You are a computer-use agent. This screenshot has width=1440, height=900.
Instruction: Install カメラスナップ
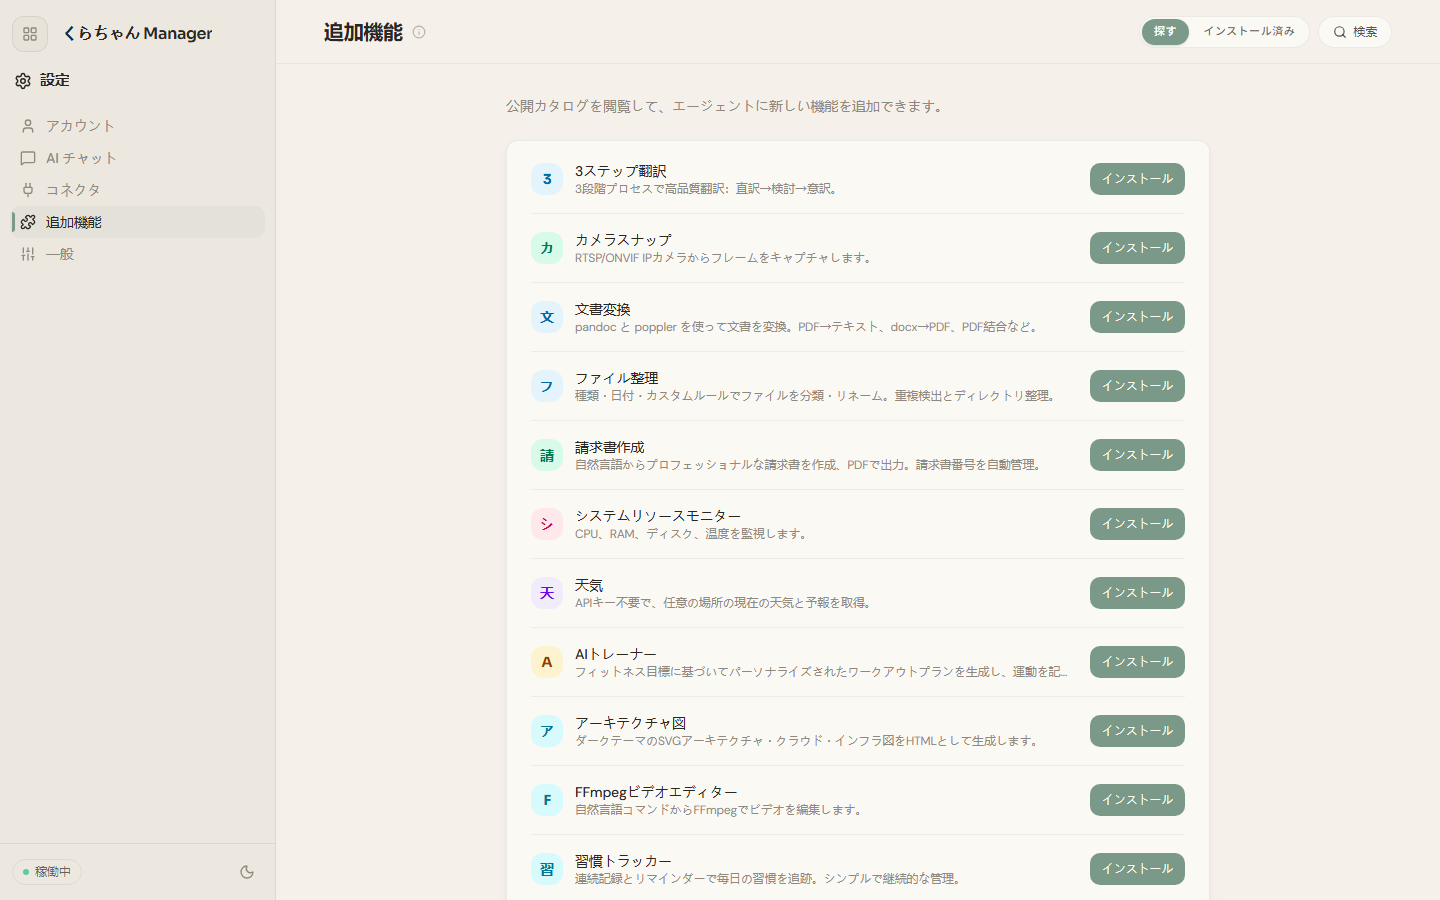click(x=1137, y=248)
